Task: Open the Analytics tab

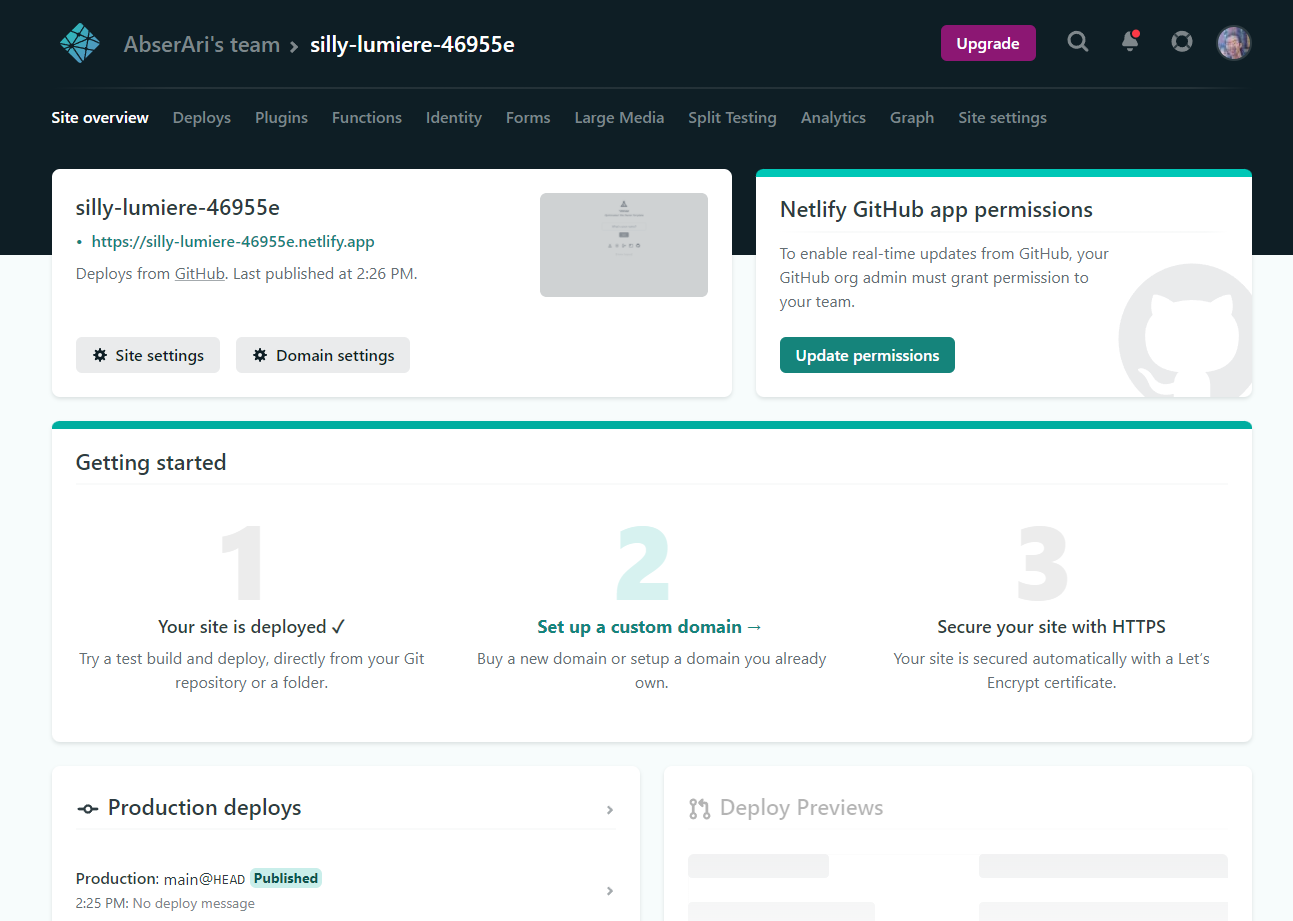Action: (833, 117)
